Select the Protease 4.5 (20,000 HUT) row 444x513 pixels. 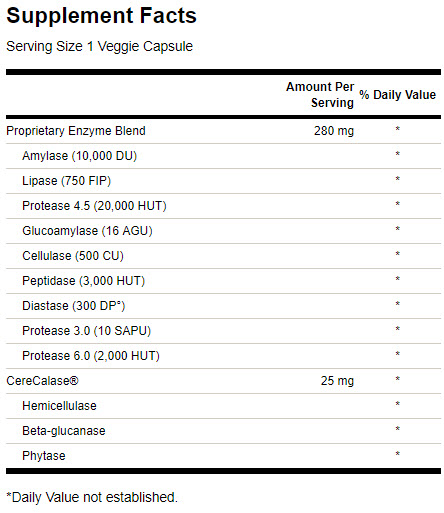[223, 206]
